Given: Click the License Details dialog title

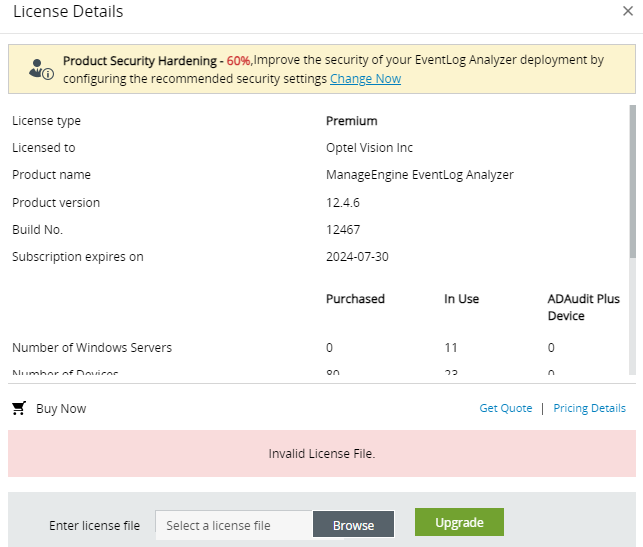Looking at the screenshot, I should tap(68, 11).
